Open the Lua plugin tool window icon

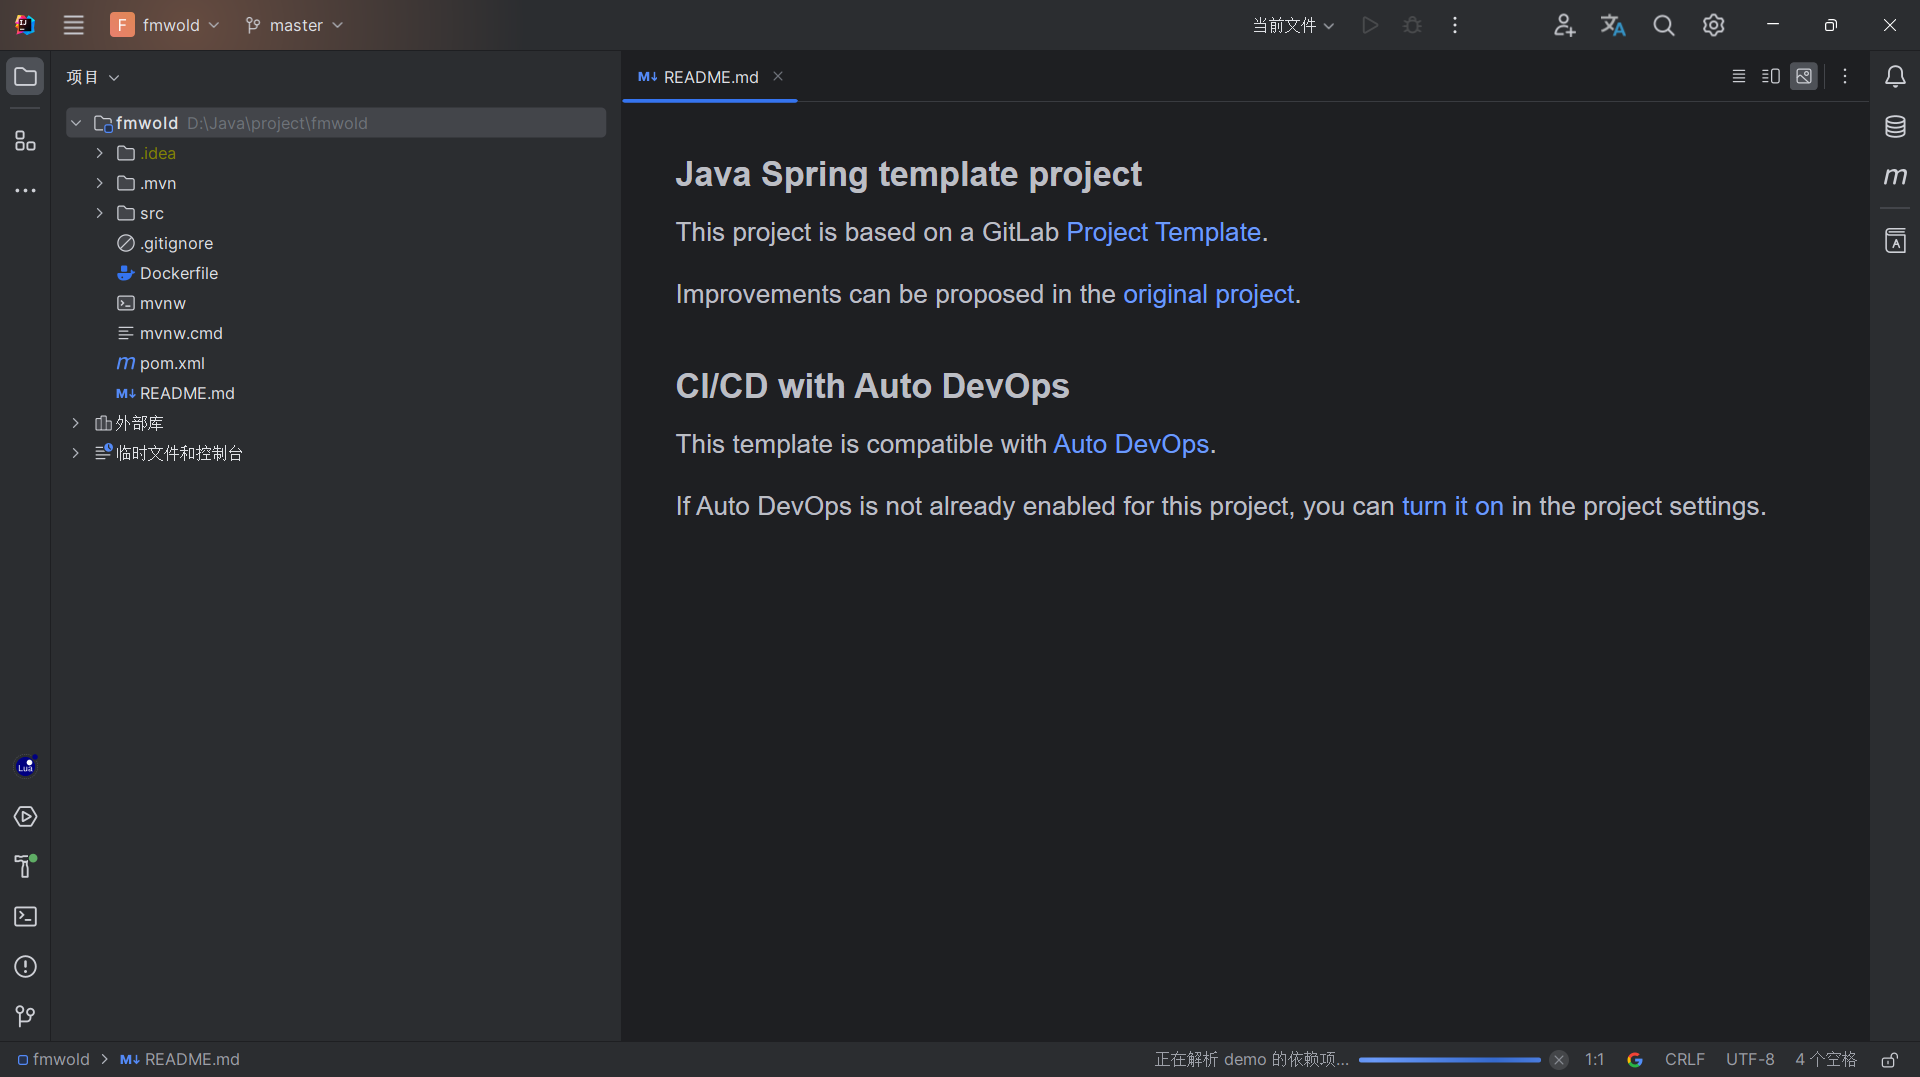pyautogui.click(x=25, y=766)
